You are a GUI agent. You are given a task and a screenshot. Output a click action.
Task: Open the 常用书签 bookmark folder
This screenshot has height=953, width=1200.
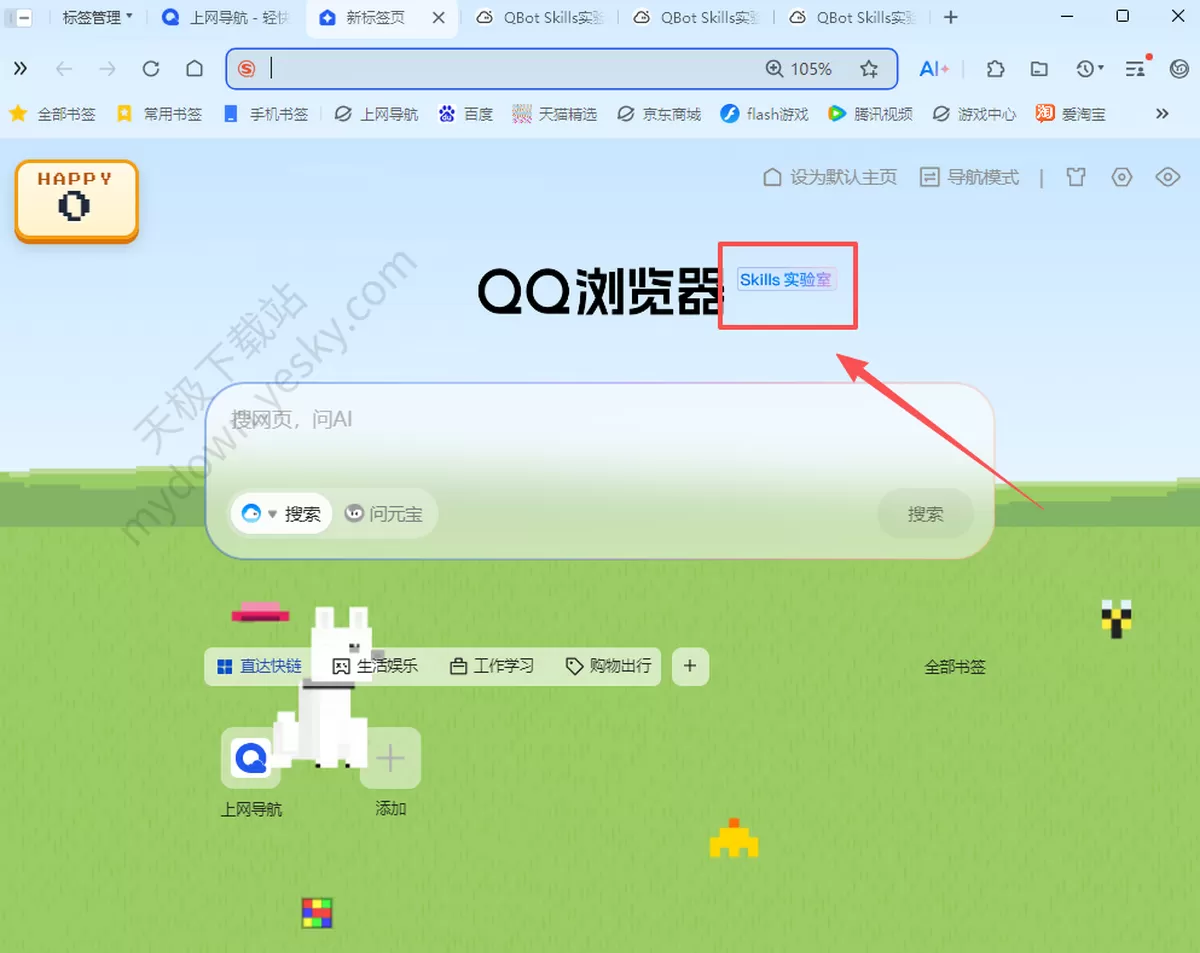159,114
